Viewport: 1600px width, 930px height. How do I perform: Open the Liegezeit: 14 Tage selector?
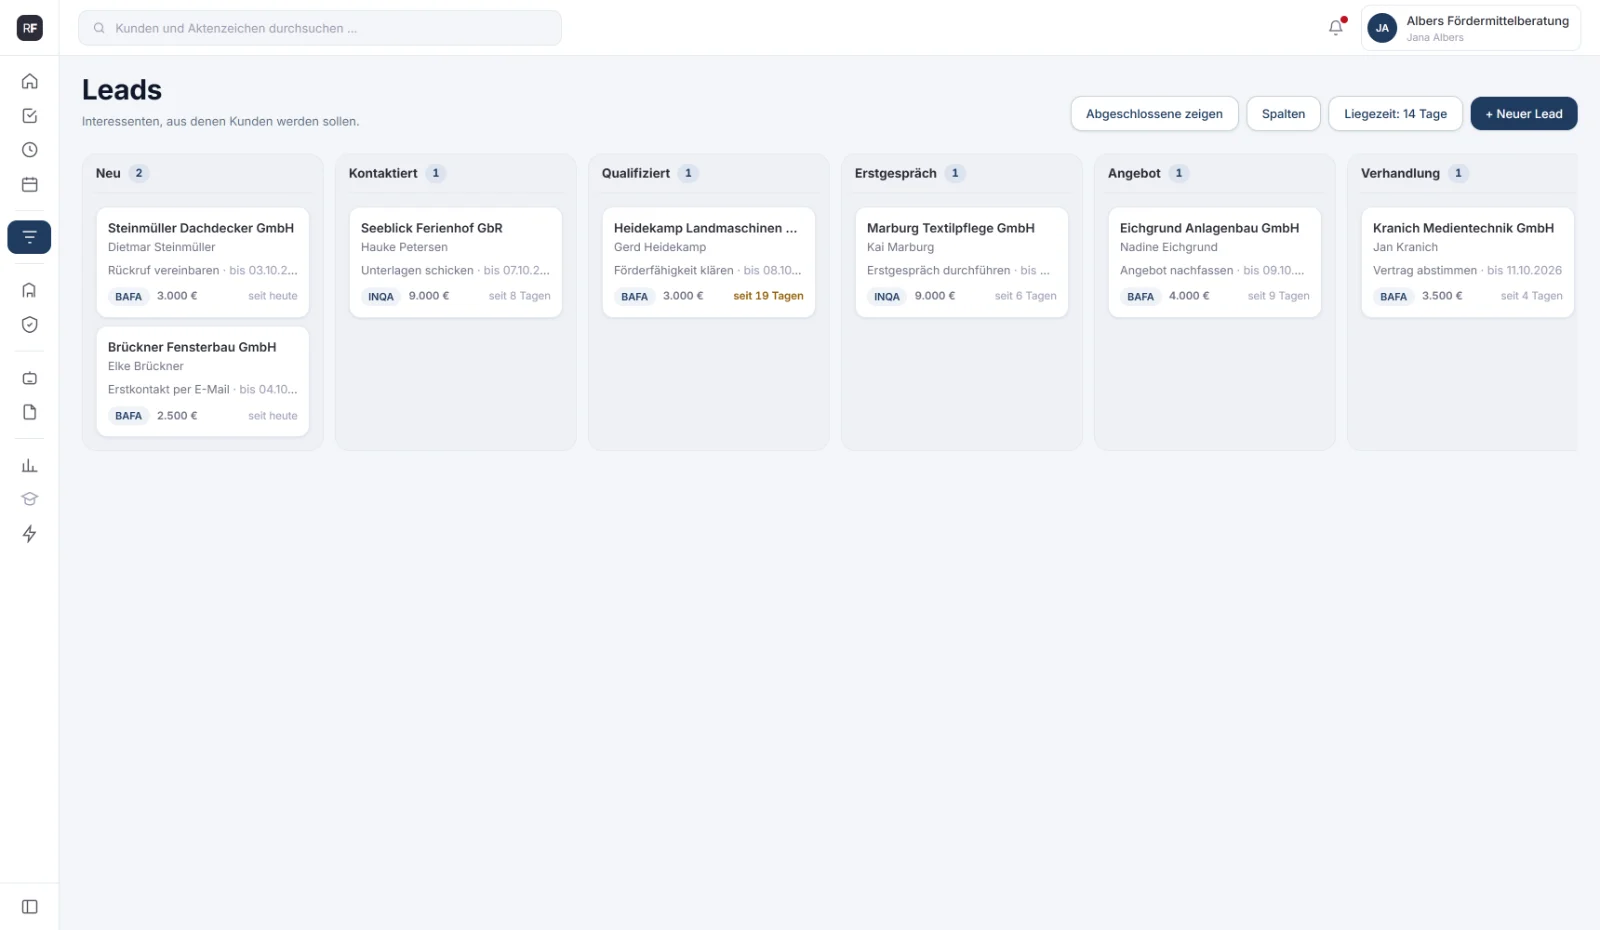[x=1395, y=114]
